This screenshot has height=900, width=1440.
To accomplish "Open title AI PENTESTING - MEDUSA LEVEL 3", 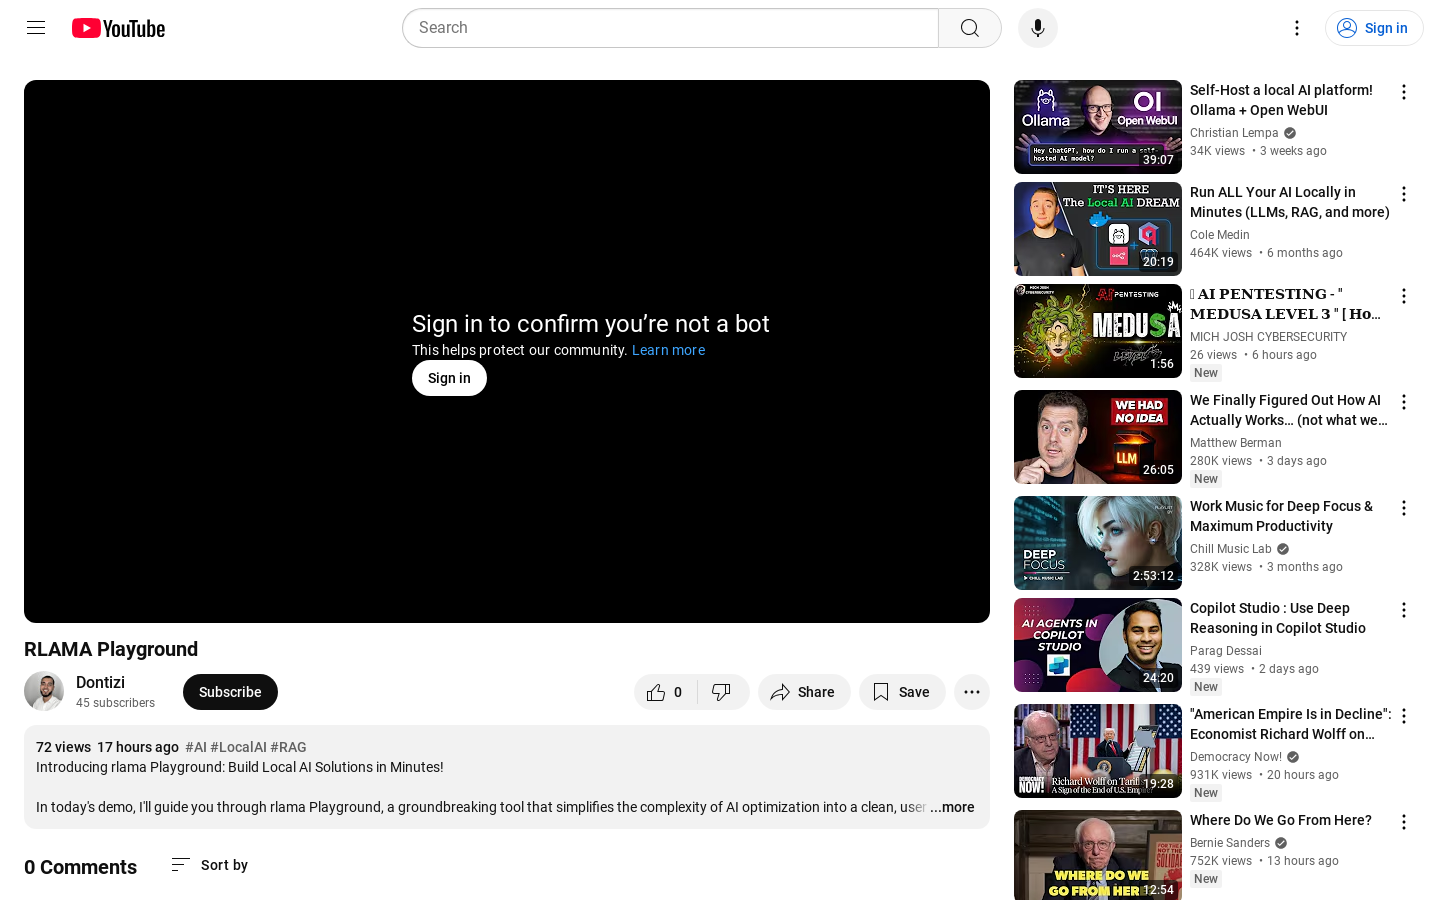I will tap(1286, 304).
